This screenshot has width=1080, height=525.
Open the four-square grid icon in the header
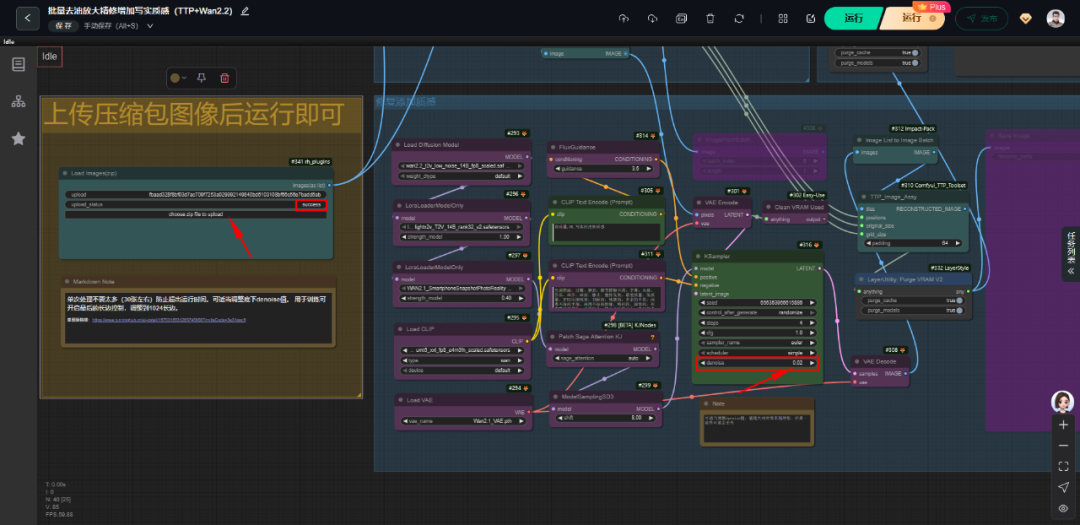[x=783, y=19]
